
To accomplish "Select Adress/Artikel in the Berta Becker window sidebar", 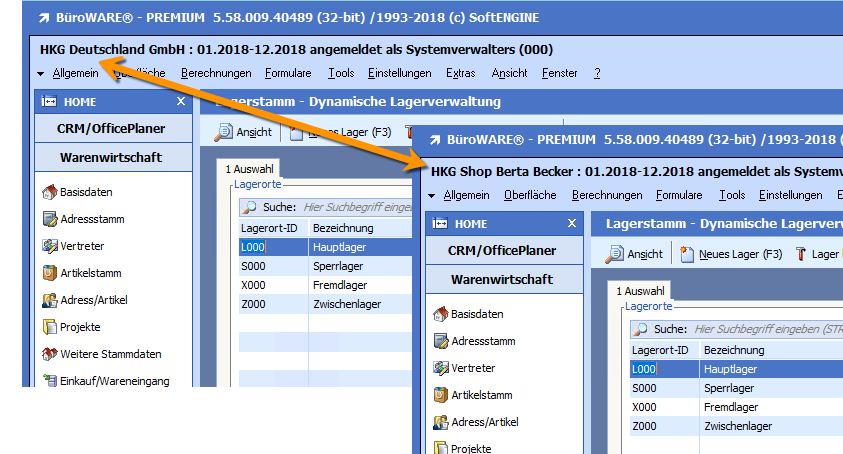I will (x=484, y=422).
